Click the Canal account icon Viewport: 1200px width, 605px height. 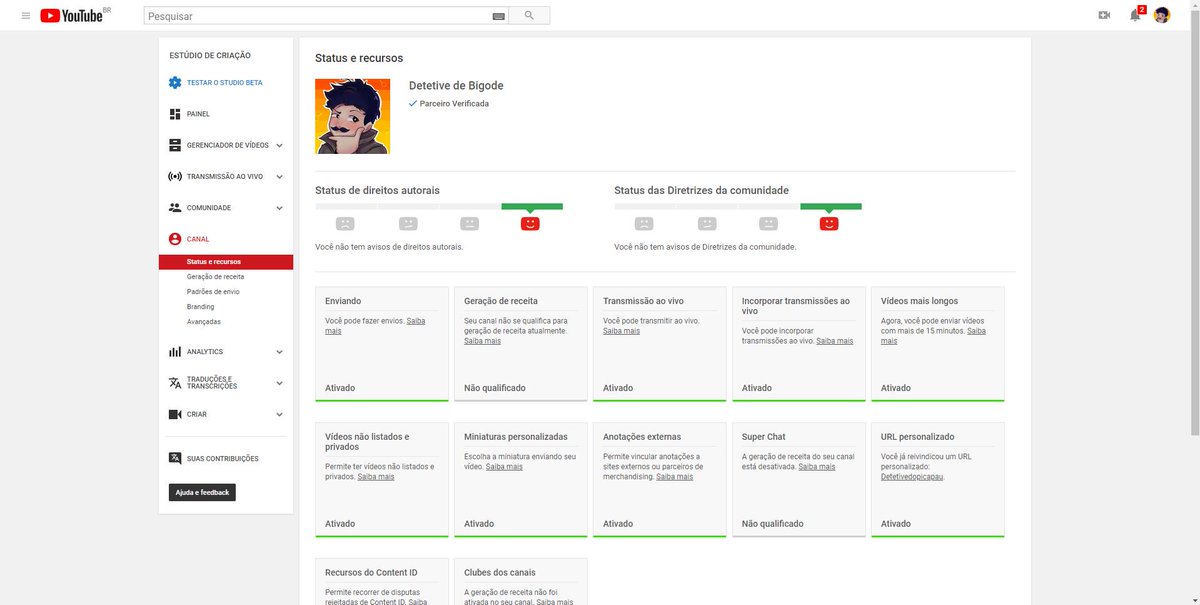pyautogui.click(x=175, y=239)
